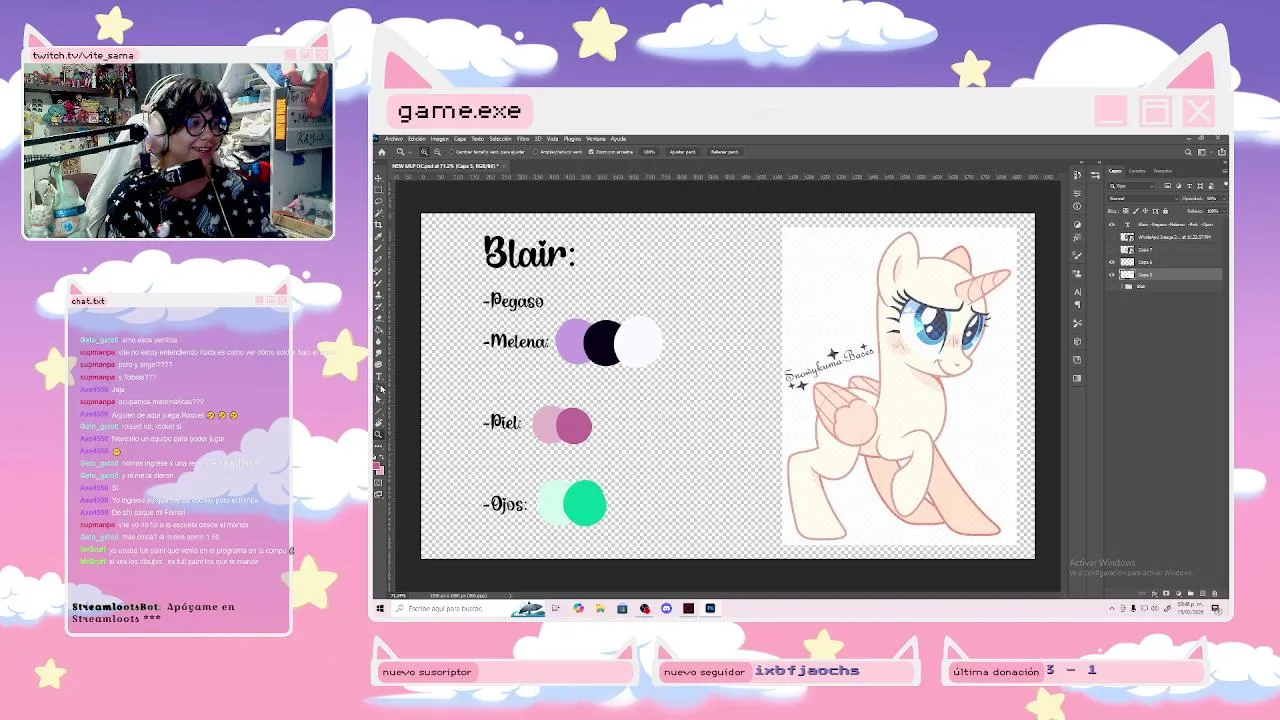This screenshot has width=1280, height=720.
Task: Filter layers by pixel layer icon
Action: click(1167, 186)
